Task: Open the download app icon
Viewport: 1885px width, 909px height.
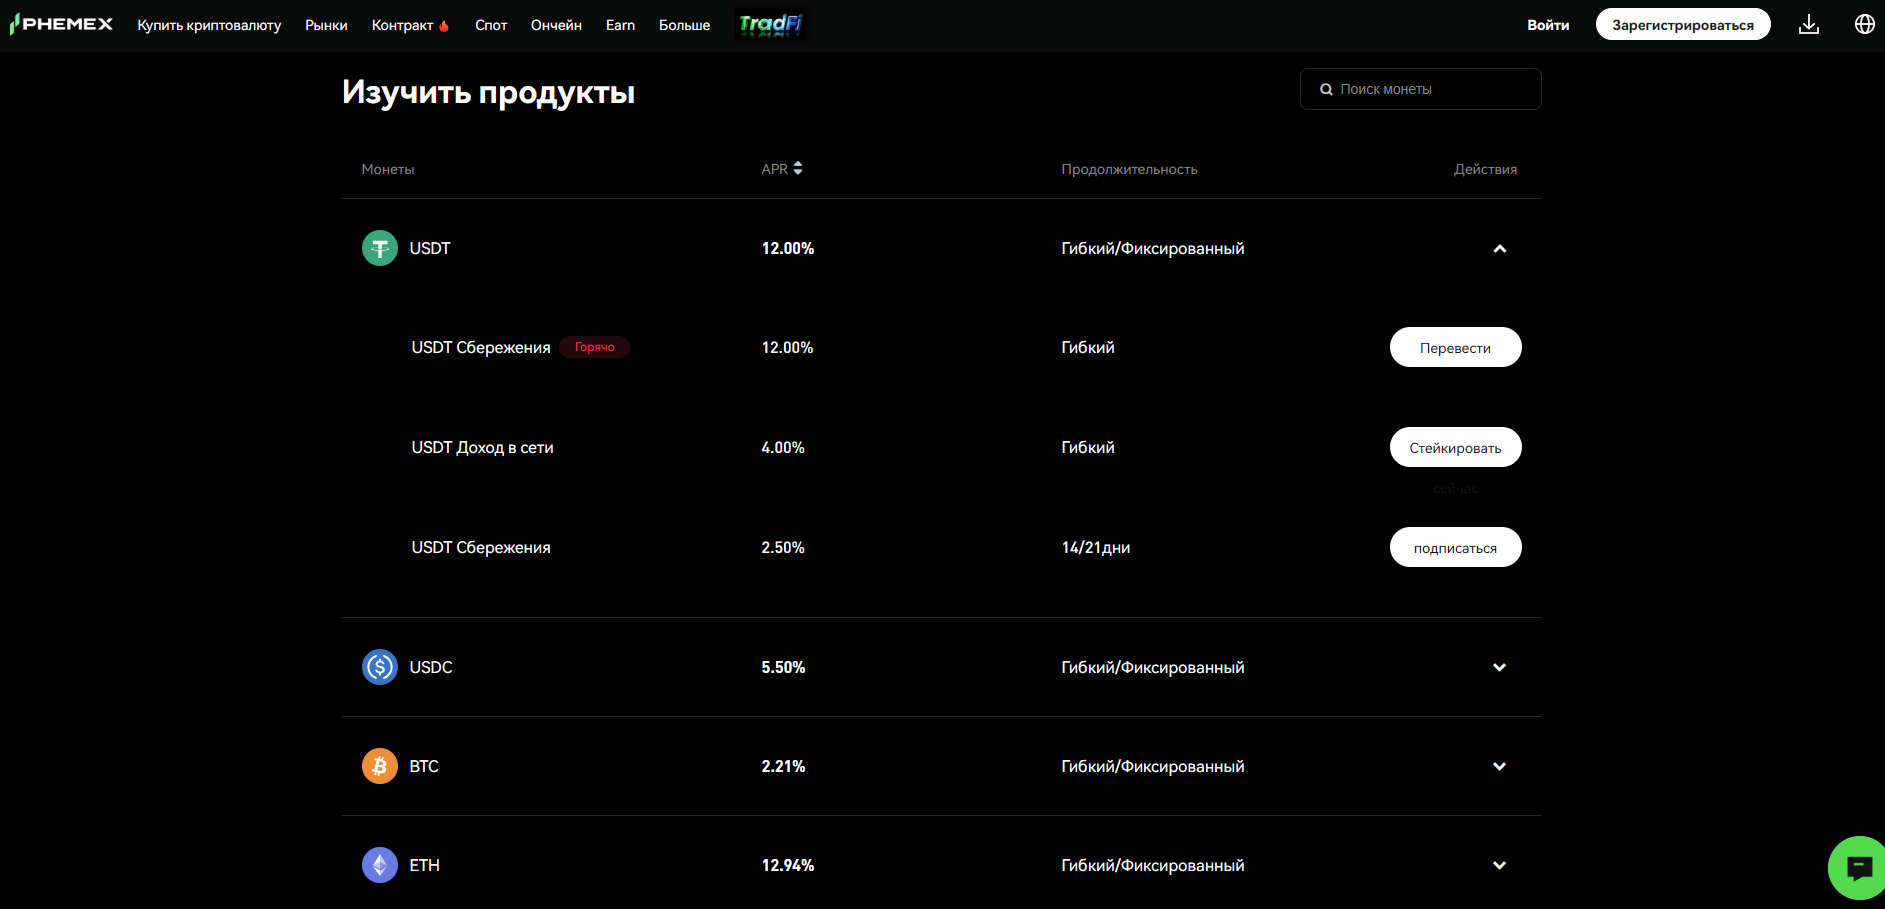Action: 1809,24
